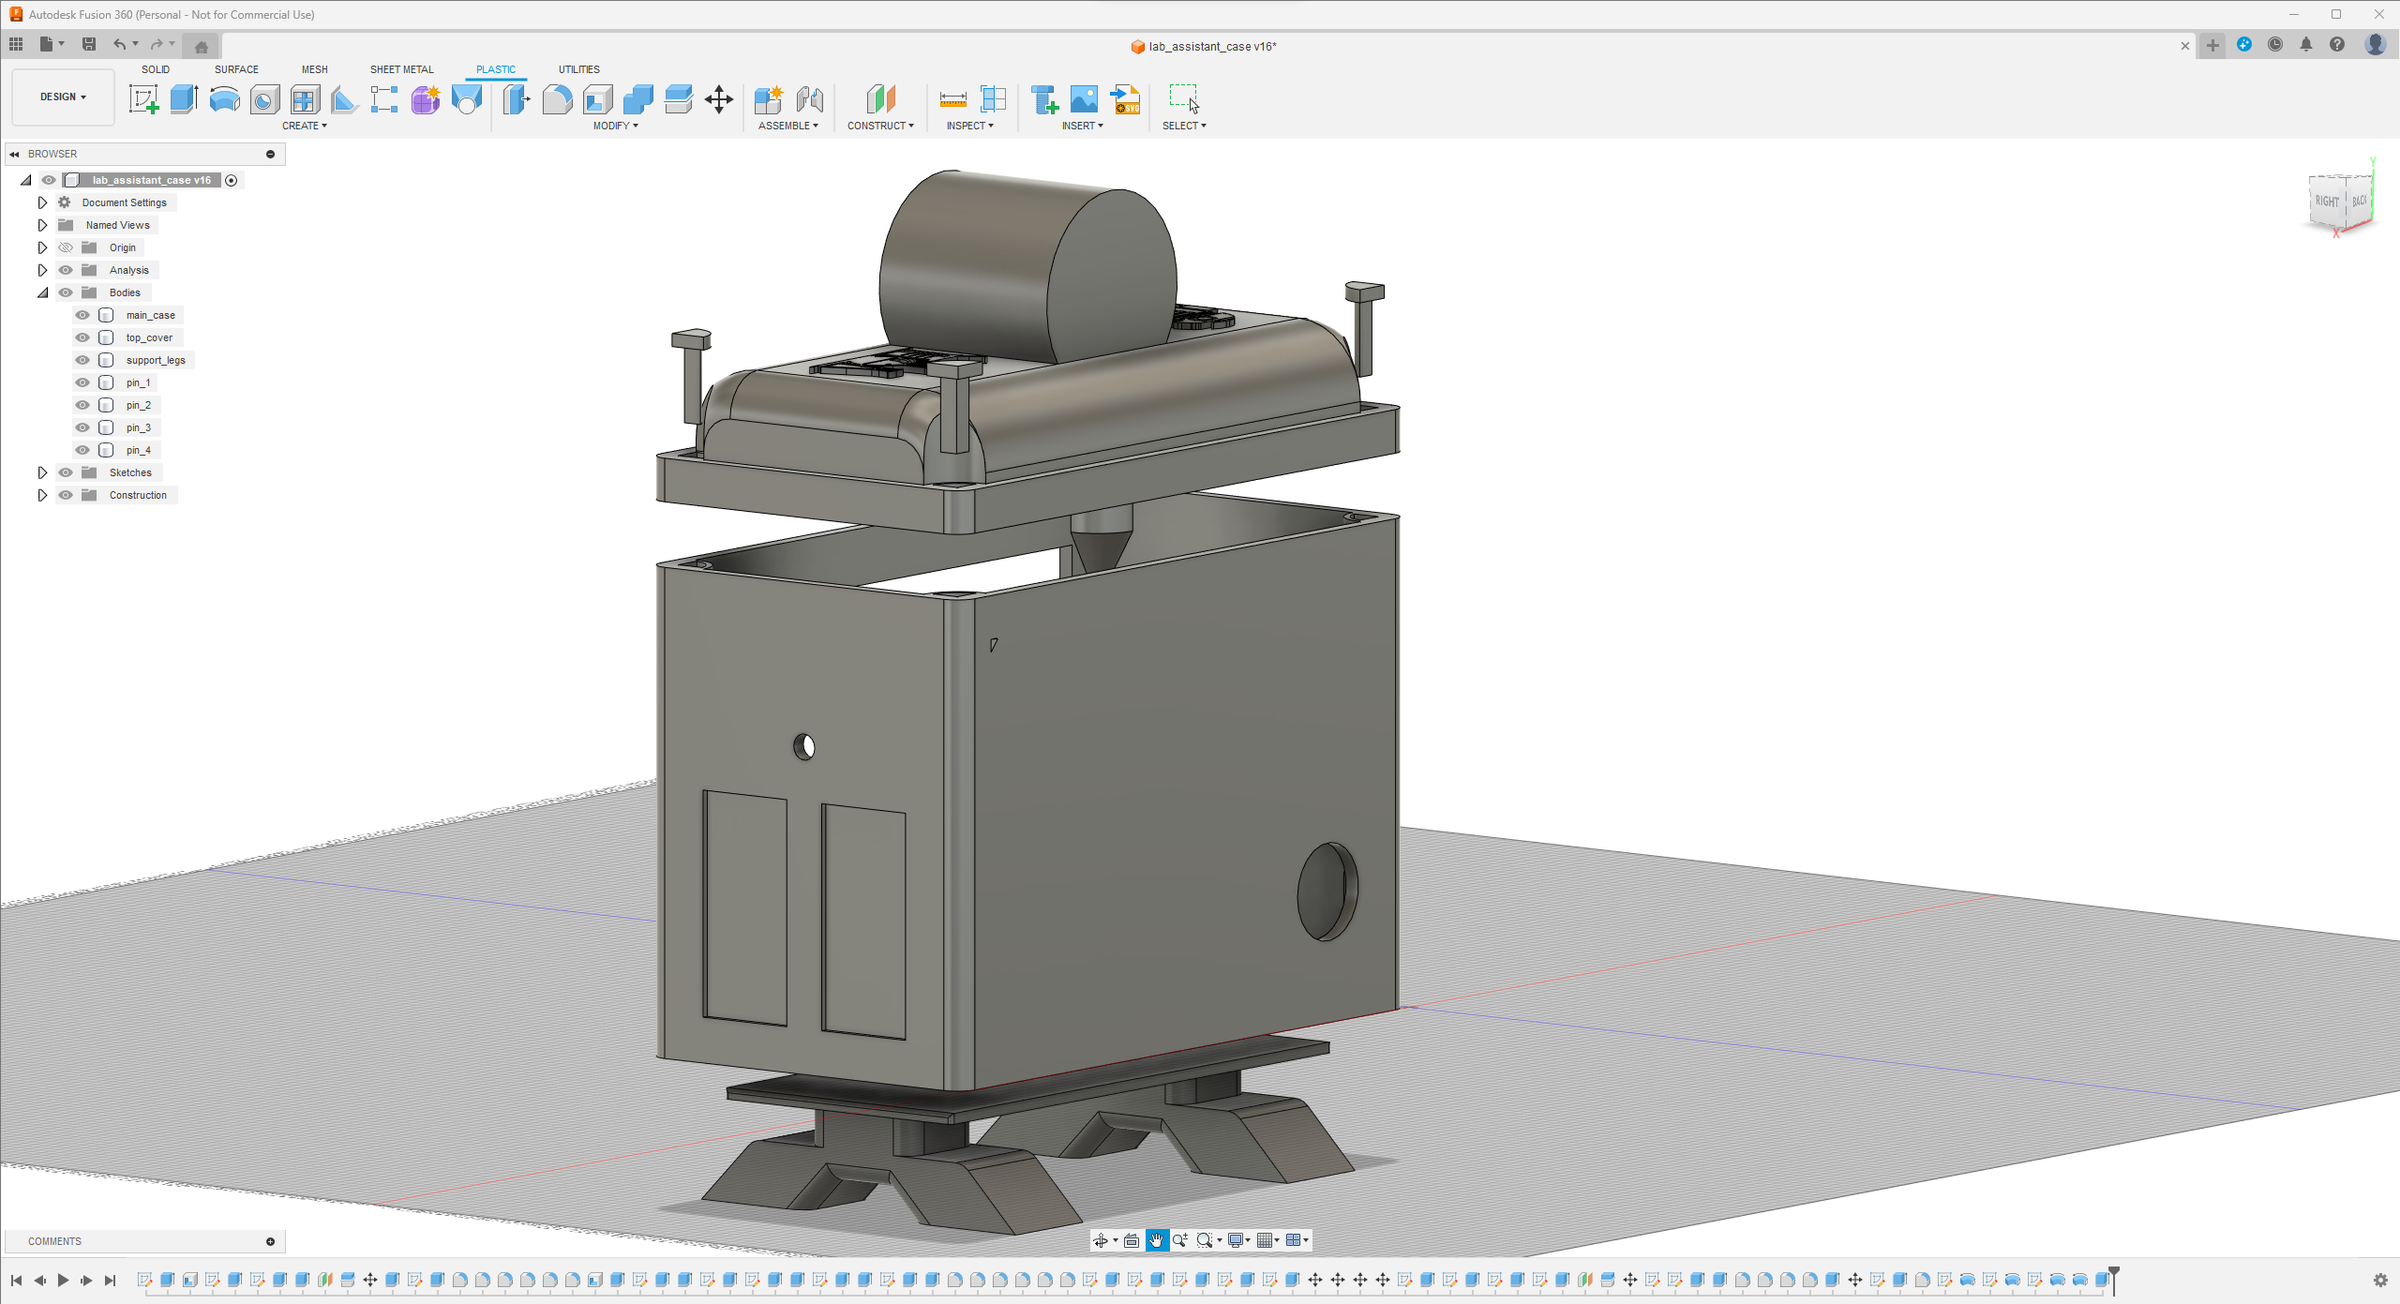Switch to the SOLID tab
This screenshot has width=2400, height=1304.
point(156,69)
